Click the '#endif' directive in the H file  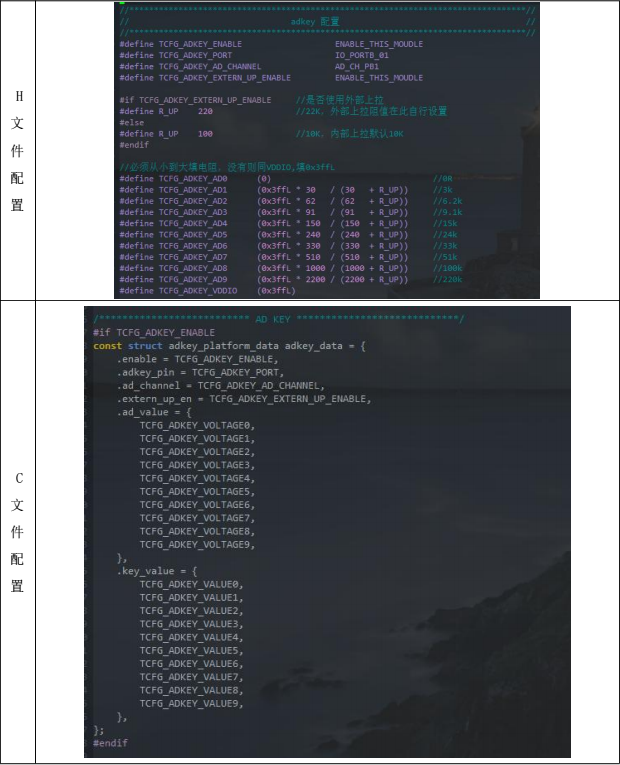point(134,145)
